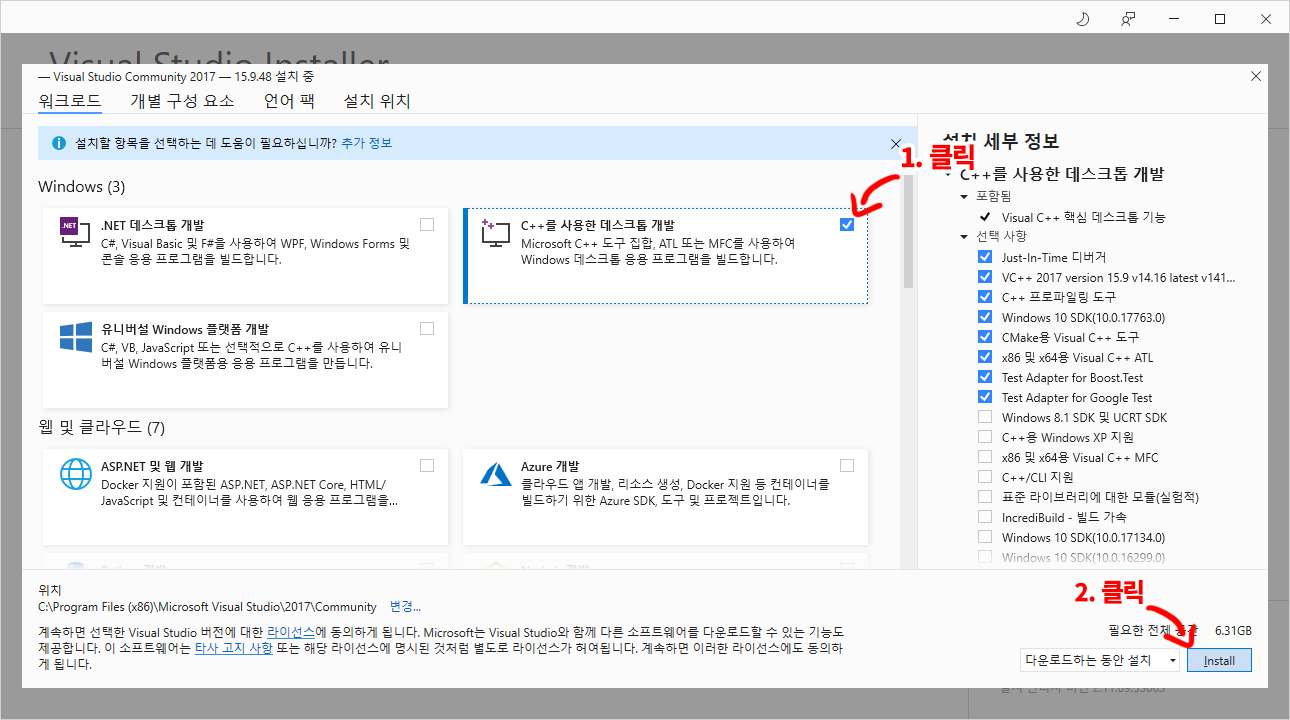Uncheck Test Adapter for Google Test
The image size is (1290, 720).
pyautogui.click(x=985, y=397)
